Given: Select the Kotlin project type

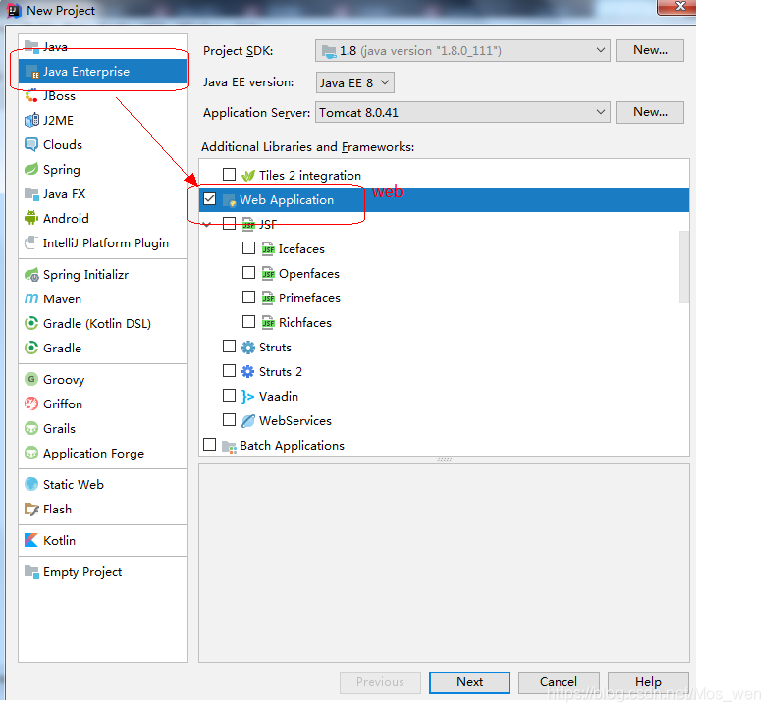Looking at the screenshot, I should click(x=103, y=540).
